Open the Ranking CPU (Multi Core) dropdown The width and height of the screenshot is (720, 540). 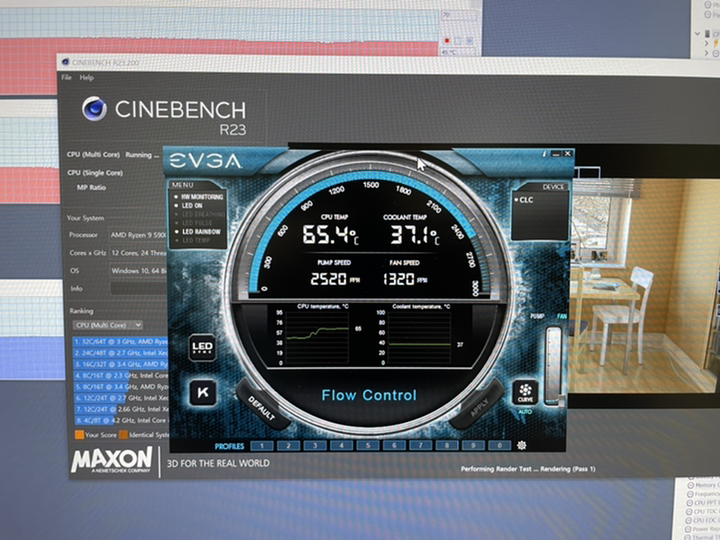point(107,325)
